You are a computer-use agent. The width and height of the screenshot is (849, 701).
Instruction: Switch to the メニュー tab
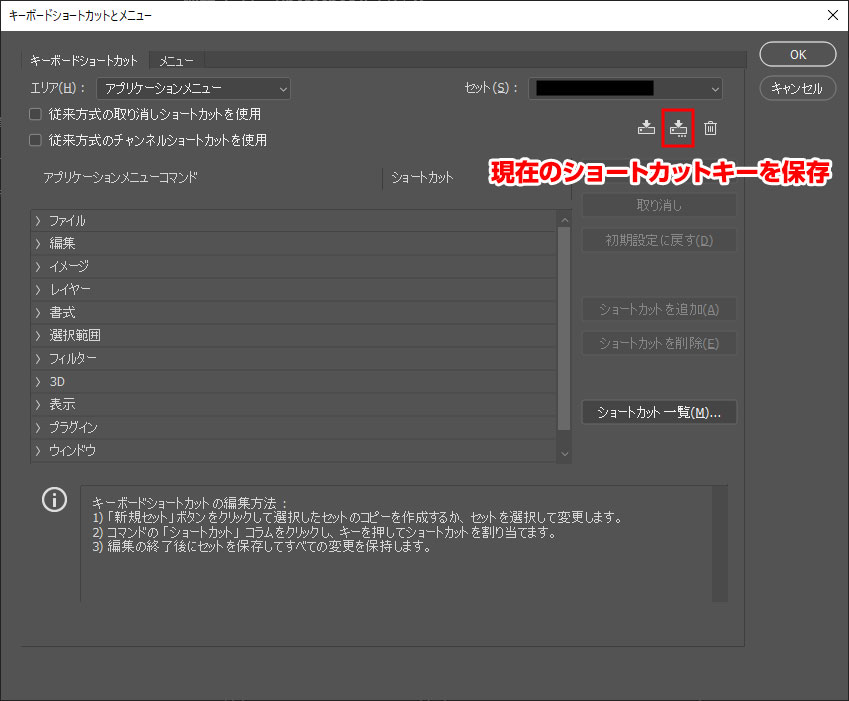tap(177, 61)
